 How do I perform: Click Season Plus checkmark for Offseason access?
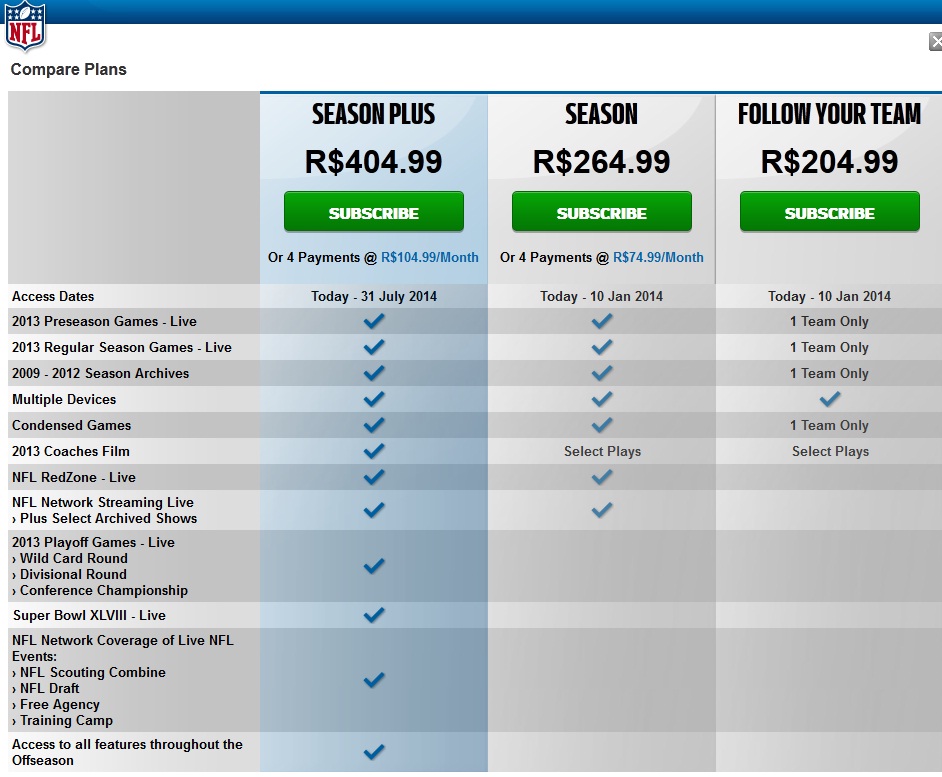[374, 751]
